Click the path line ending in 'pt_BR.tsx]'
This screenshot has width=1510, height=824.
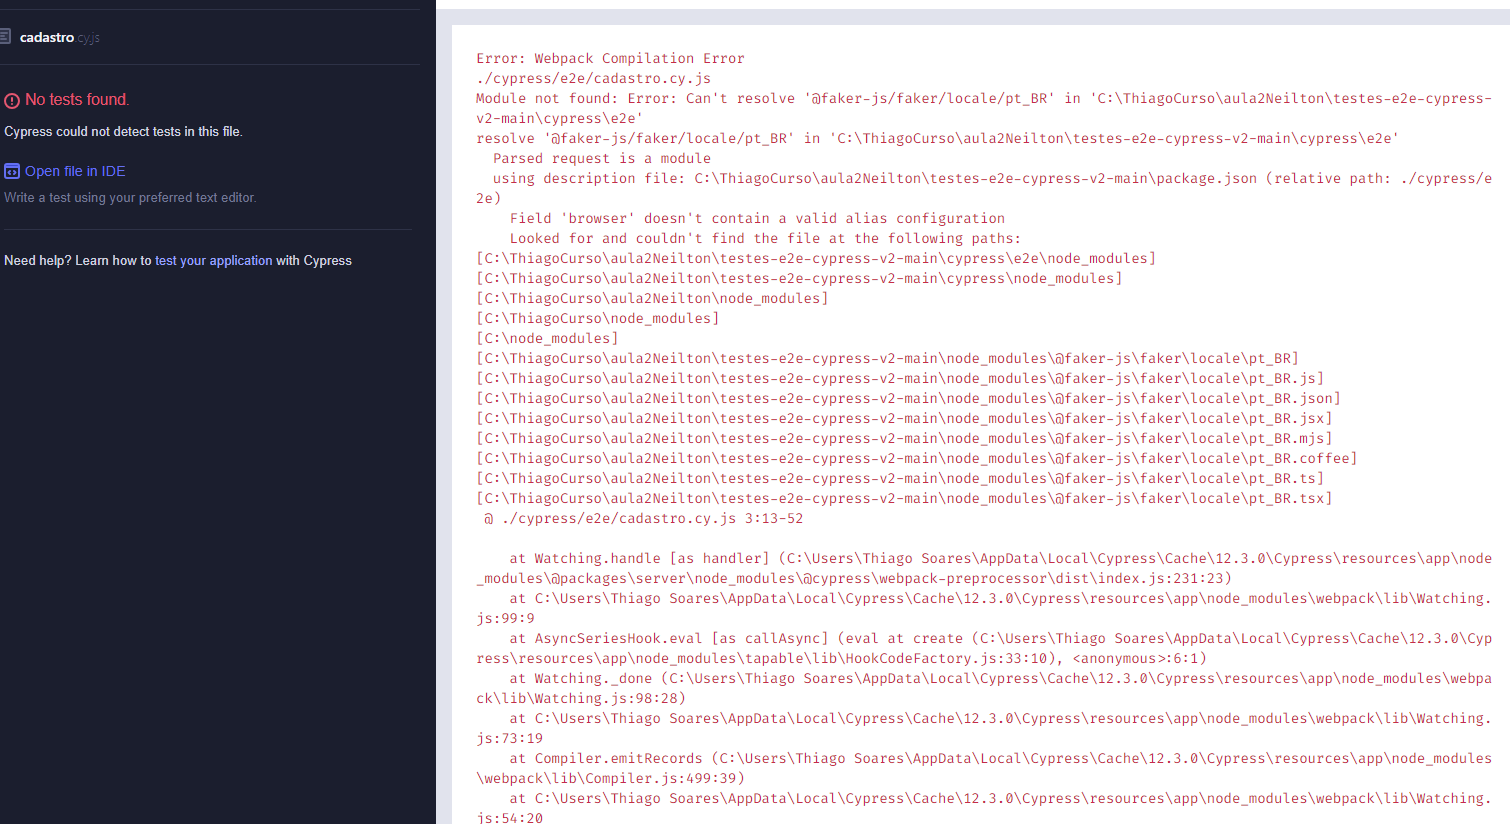pos(904,498)
